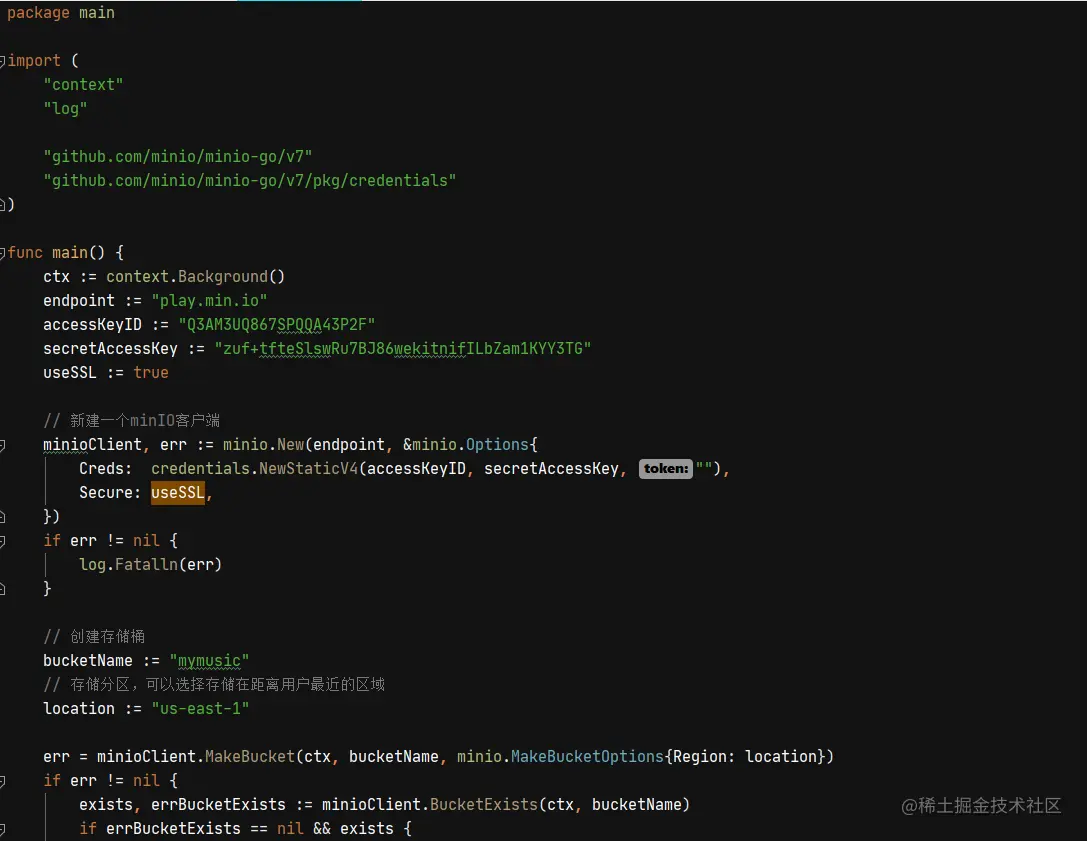Click the "play.min.io" string
The image size is (1087, 841).
click(x=209, y=301)
